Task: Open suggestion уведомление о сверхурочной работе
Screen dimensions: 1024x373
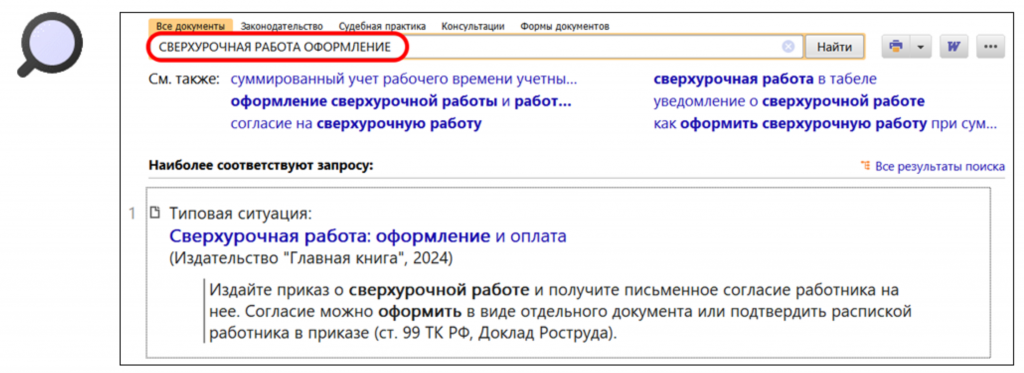Action: tap(790, 102)
